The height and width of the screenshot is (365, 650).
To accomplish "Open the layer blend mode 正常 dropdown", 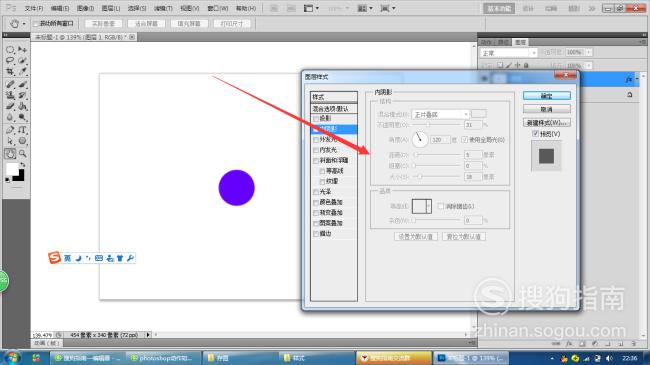I will pyautogui.click(x=509, y=53).
